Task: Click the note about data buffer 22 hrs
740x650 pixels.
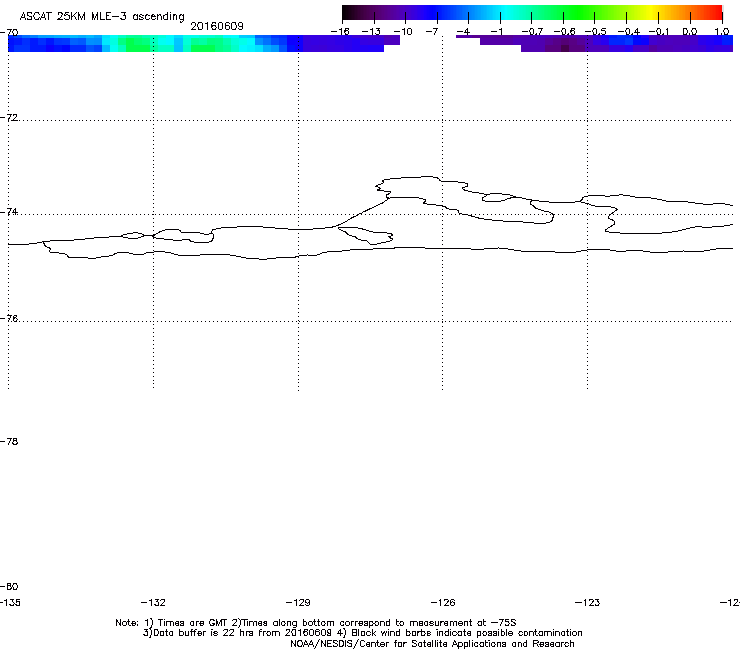Action: click(x=362, y=633)
